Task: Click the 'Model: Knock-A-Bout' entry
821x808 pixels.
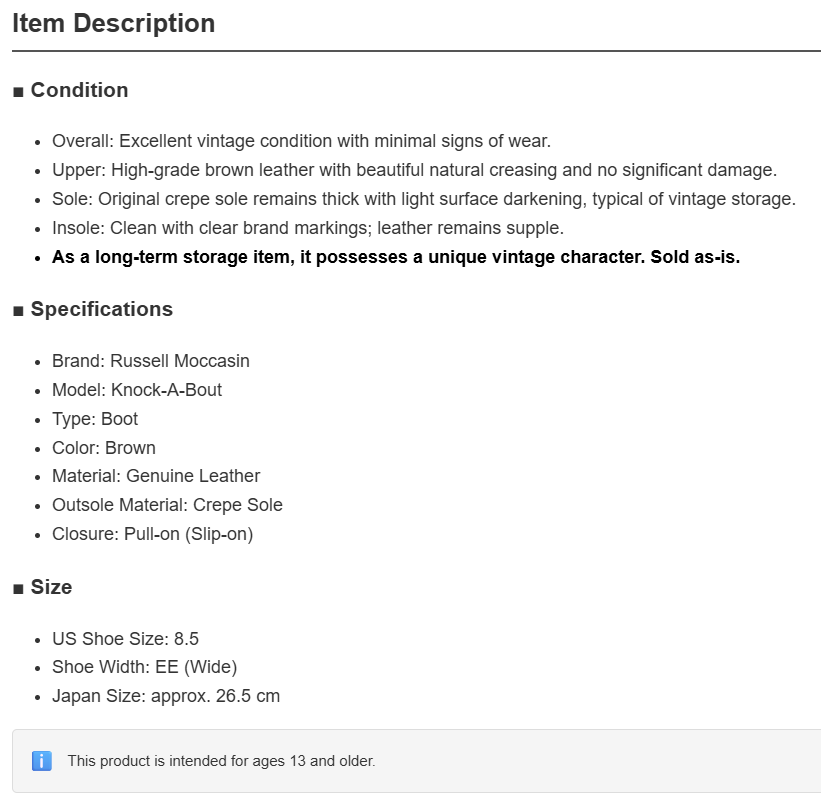Action: pyautogui.click(x=137, y=390)
